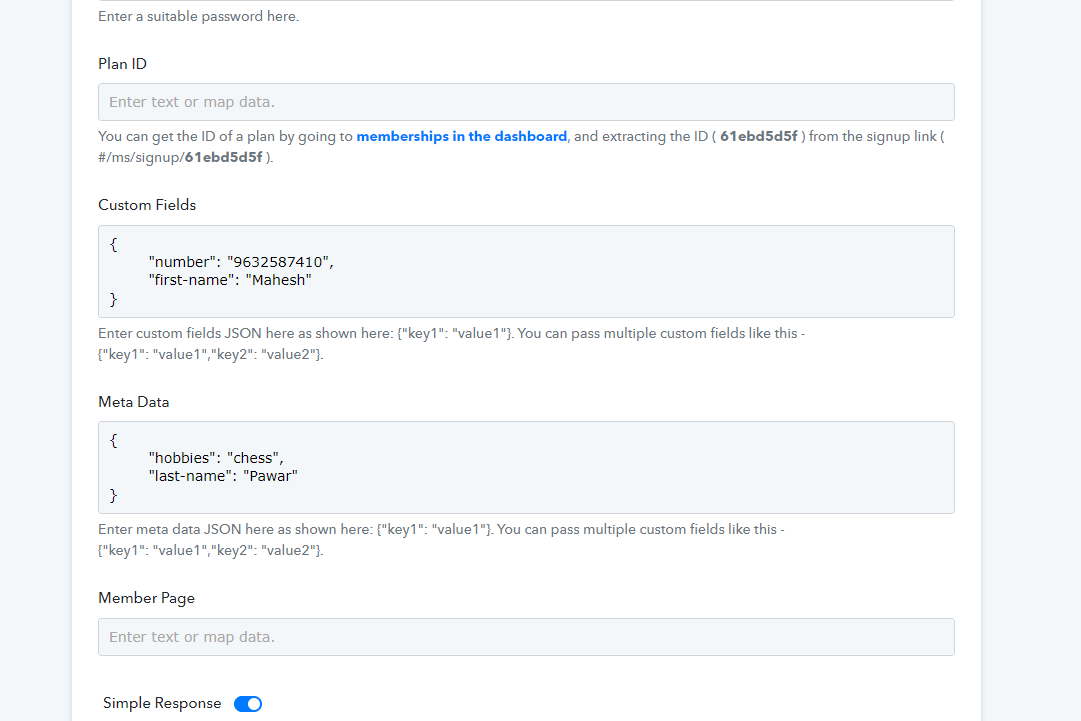Viewport: 1081px width, 721px height.
Task: Place cursor on the "chess" hobbies value
Action: tap(255, 458)
